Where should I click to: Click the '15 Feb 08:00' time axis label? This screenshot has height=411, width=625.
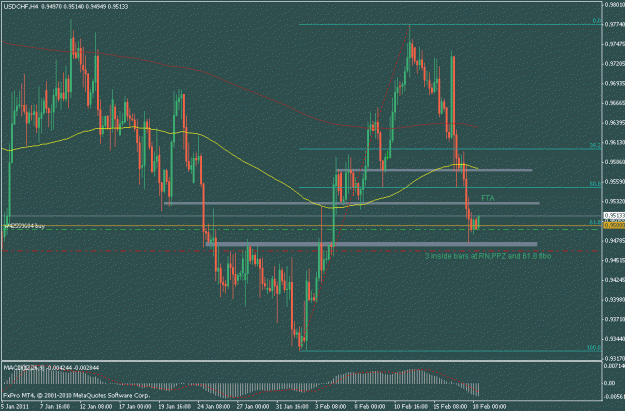[x=450, y=407]
